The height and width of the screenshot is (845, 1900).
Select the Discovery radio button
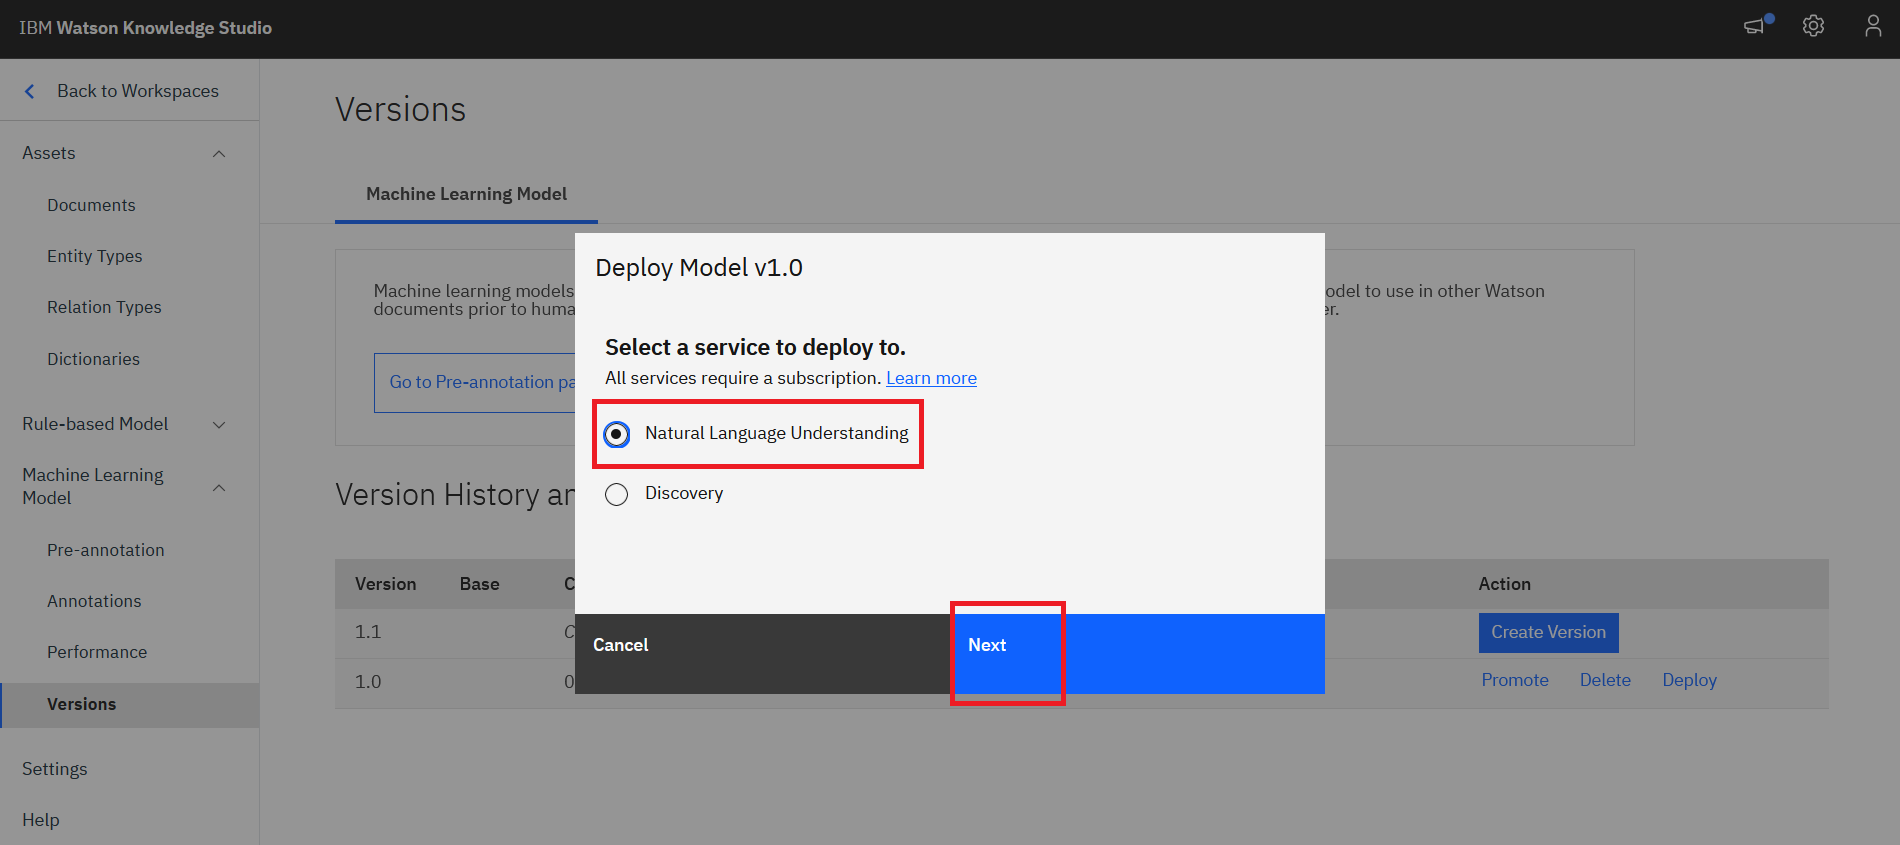[x=617, y=494]
